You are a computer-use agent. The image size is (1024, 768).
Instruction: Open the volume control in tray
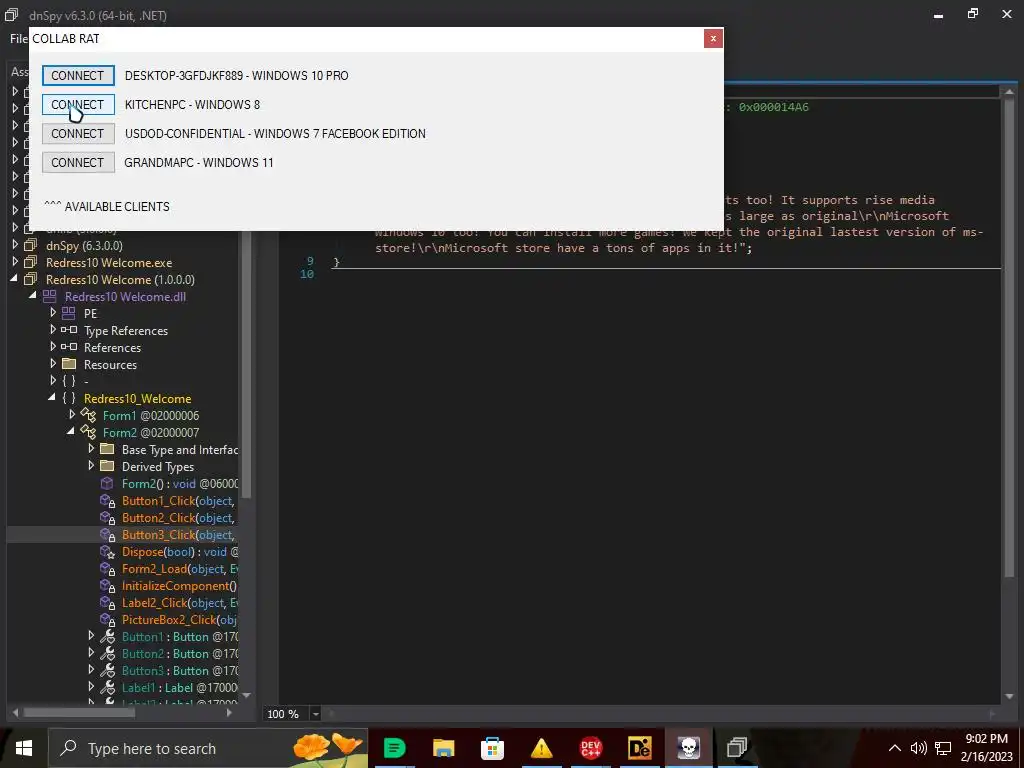(918, 748)
